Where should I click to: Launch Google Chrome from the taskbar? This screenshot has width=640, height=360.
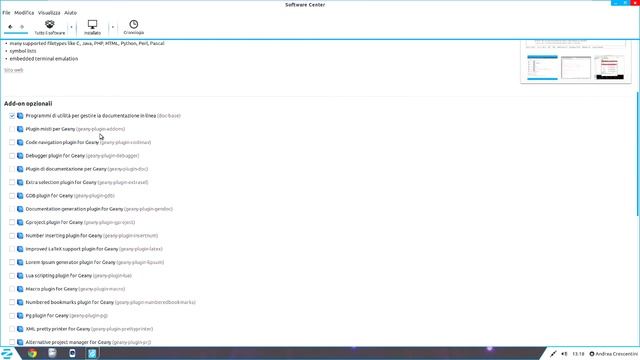click(x=32, y=353)
